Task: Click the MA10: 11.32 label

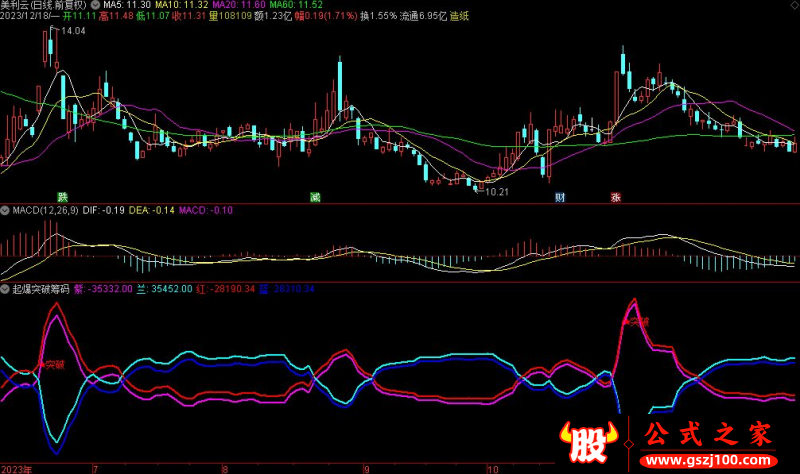Action: 182,5
